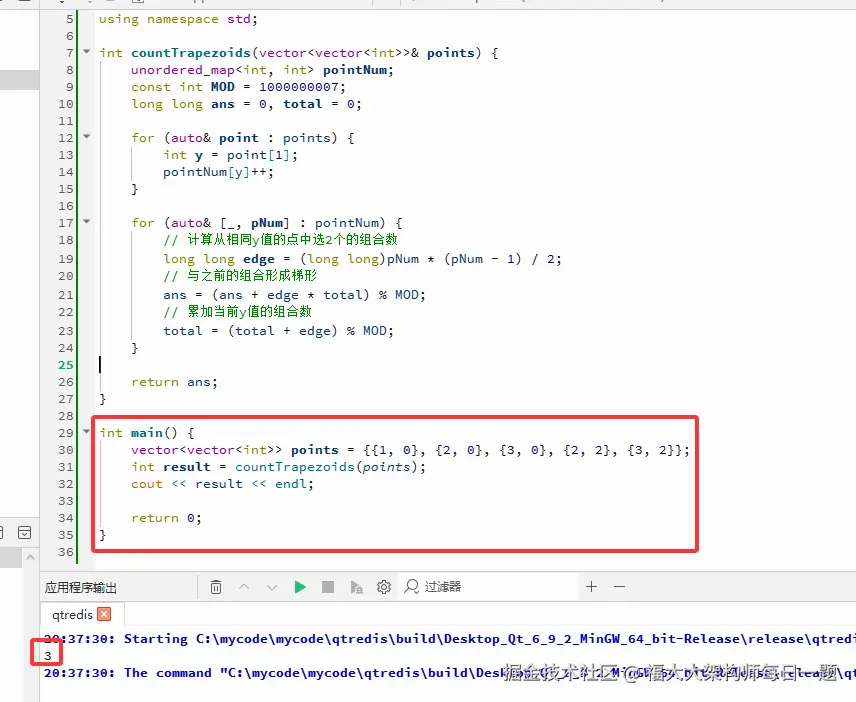Go to previous output item arrow
This screenshot has height=702, width=856.
coord(244,587)
